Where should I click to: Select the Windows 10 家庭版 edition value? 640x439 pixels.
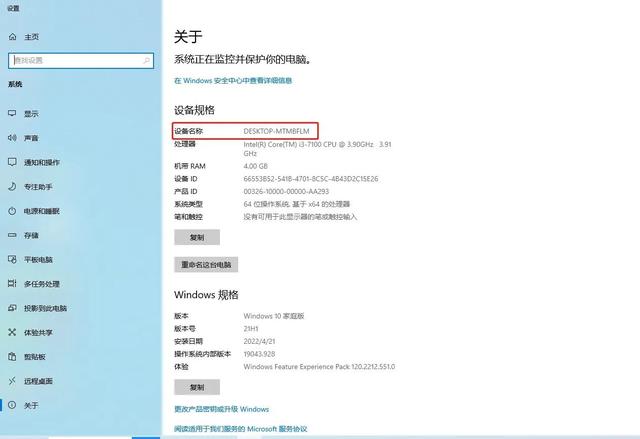coord(274,316)
